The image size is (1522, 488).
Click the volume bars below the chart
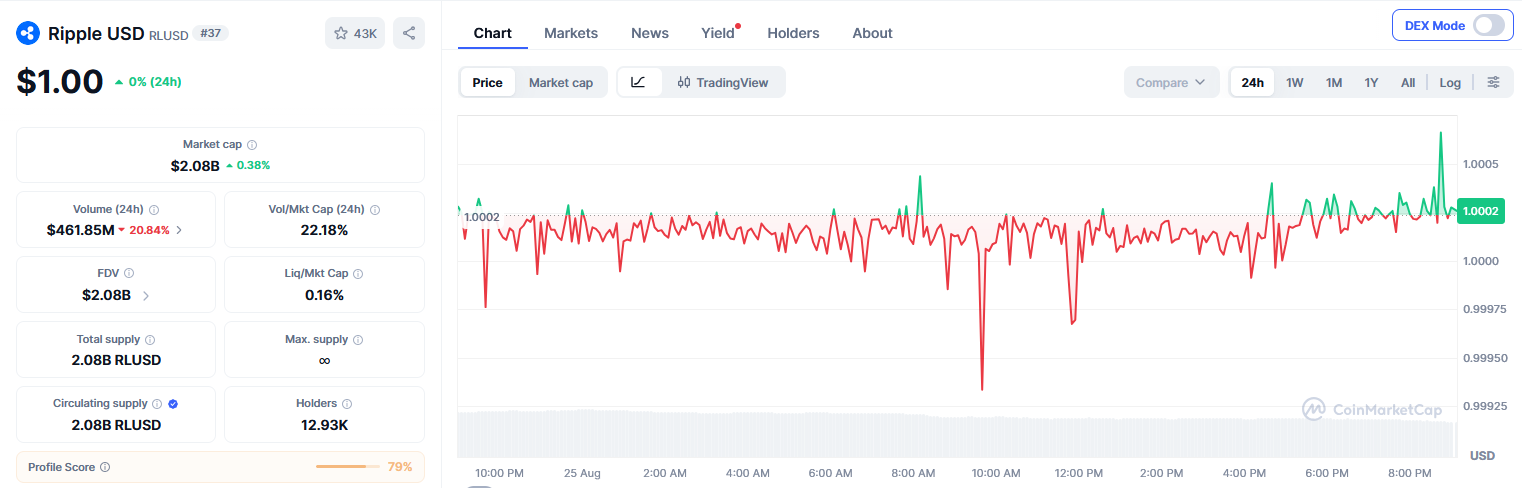[x=956, y=433]
